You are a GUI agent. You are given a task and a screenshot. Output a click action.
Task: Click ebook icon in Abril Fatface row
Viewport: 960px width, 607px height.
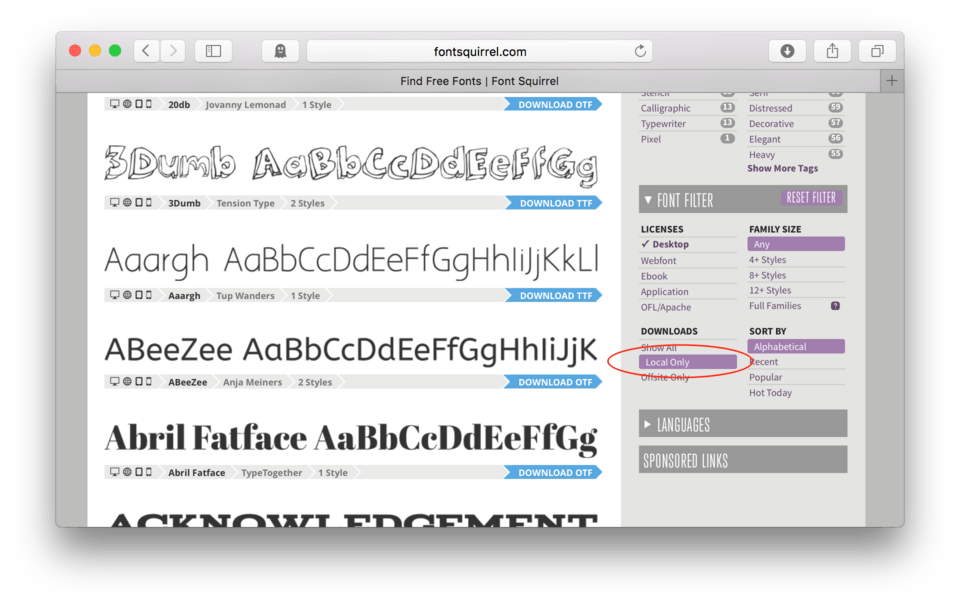pos(139,472)
